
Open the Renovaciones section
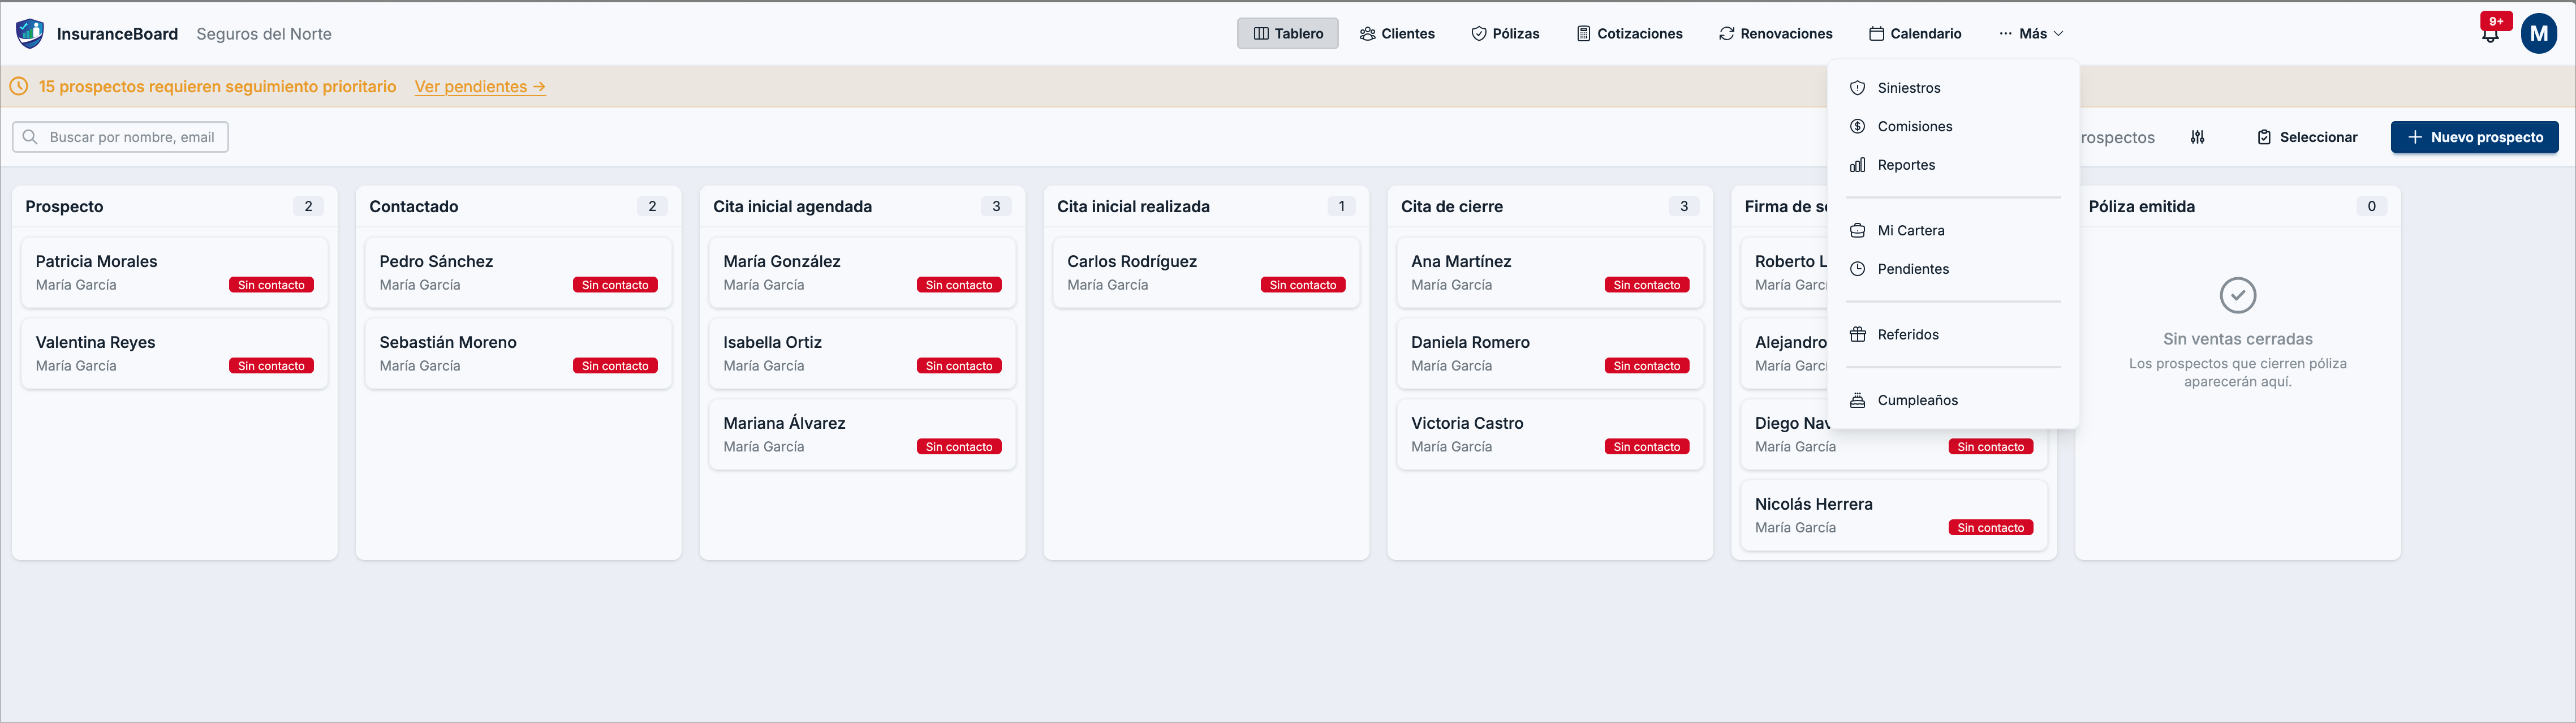[1775, 33]
